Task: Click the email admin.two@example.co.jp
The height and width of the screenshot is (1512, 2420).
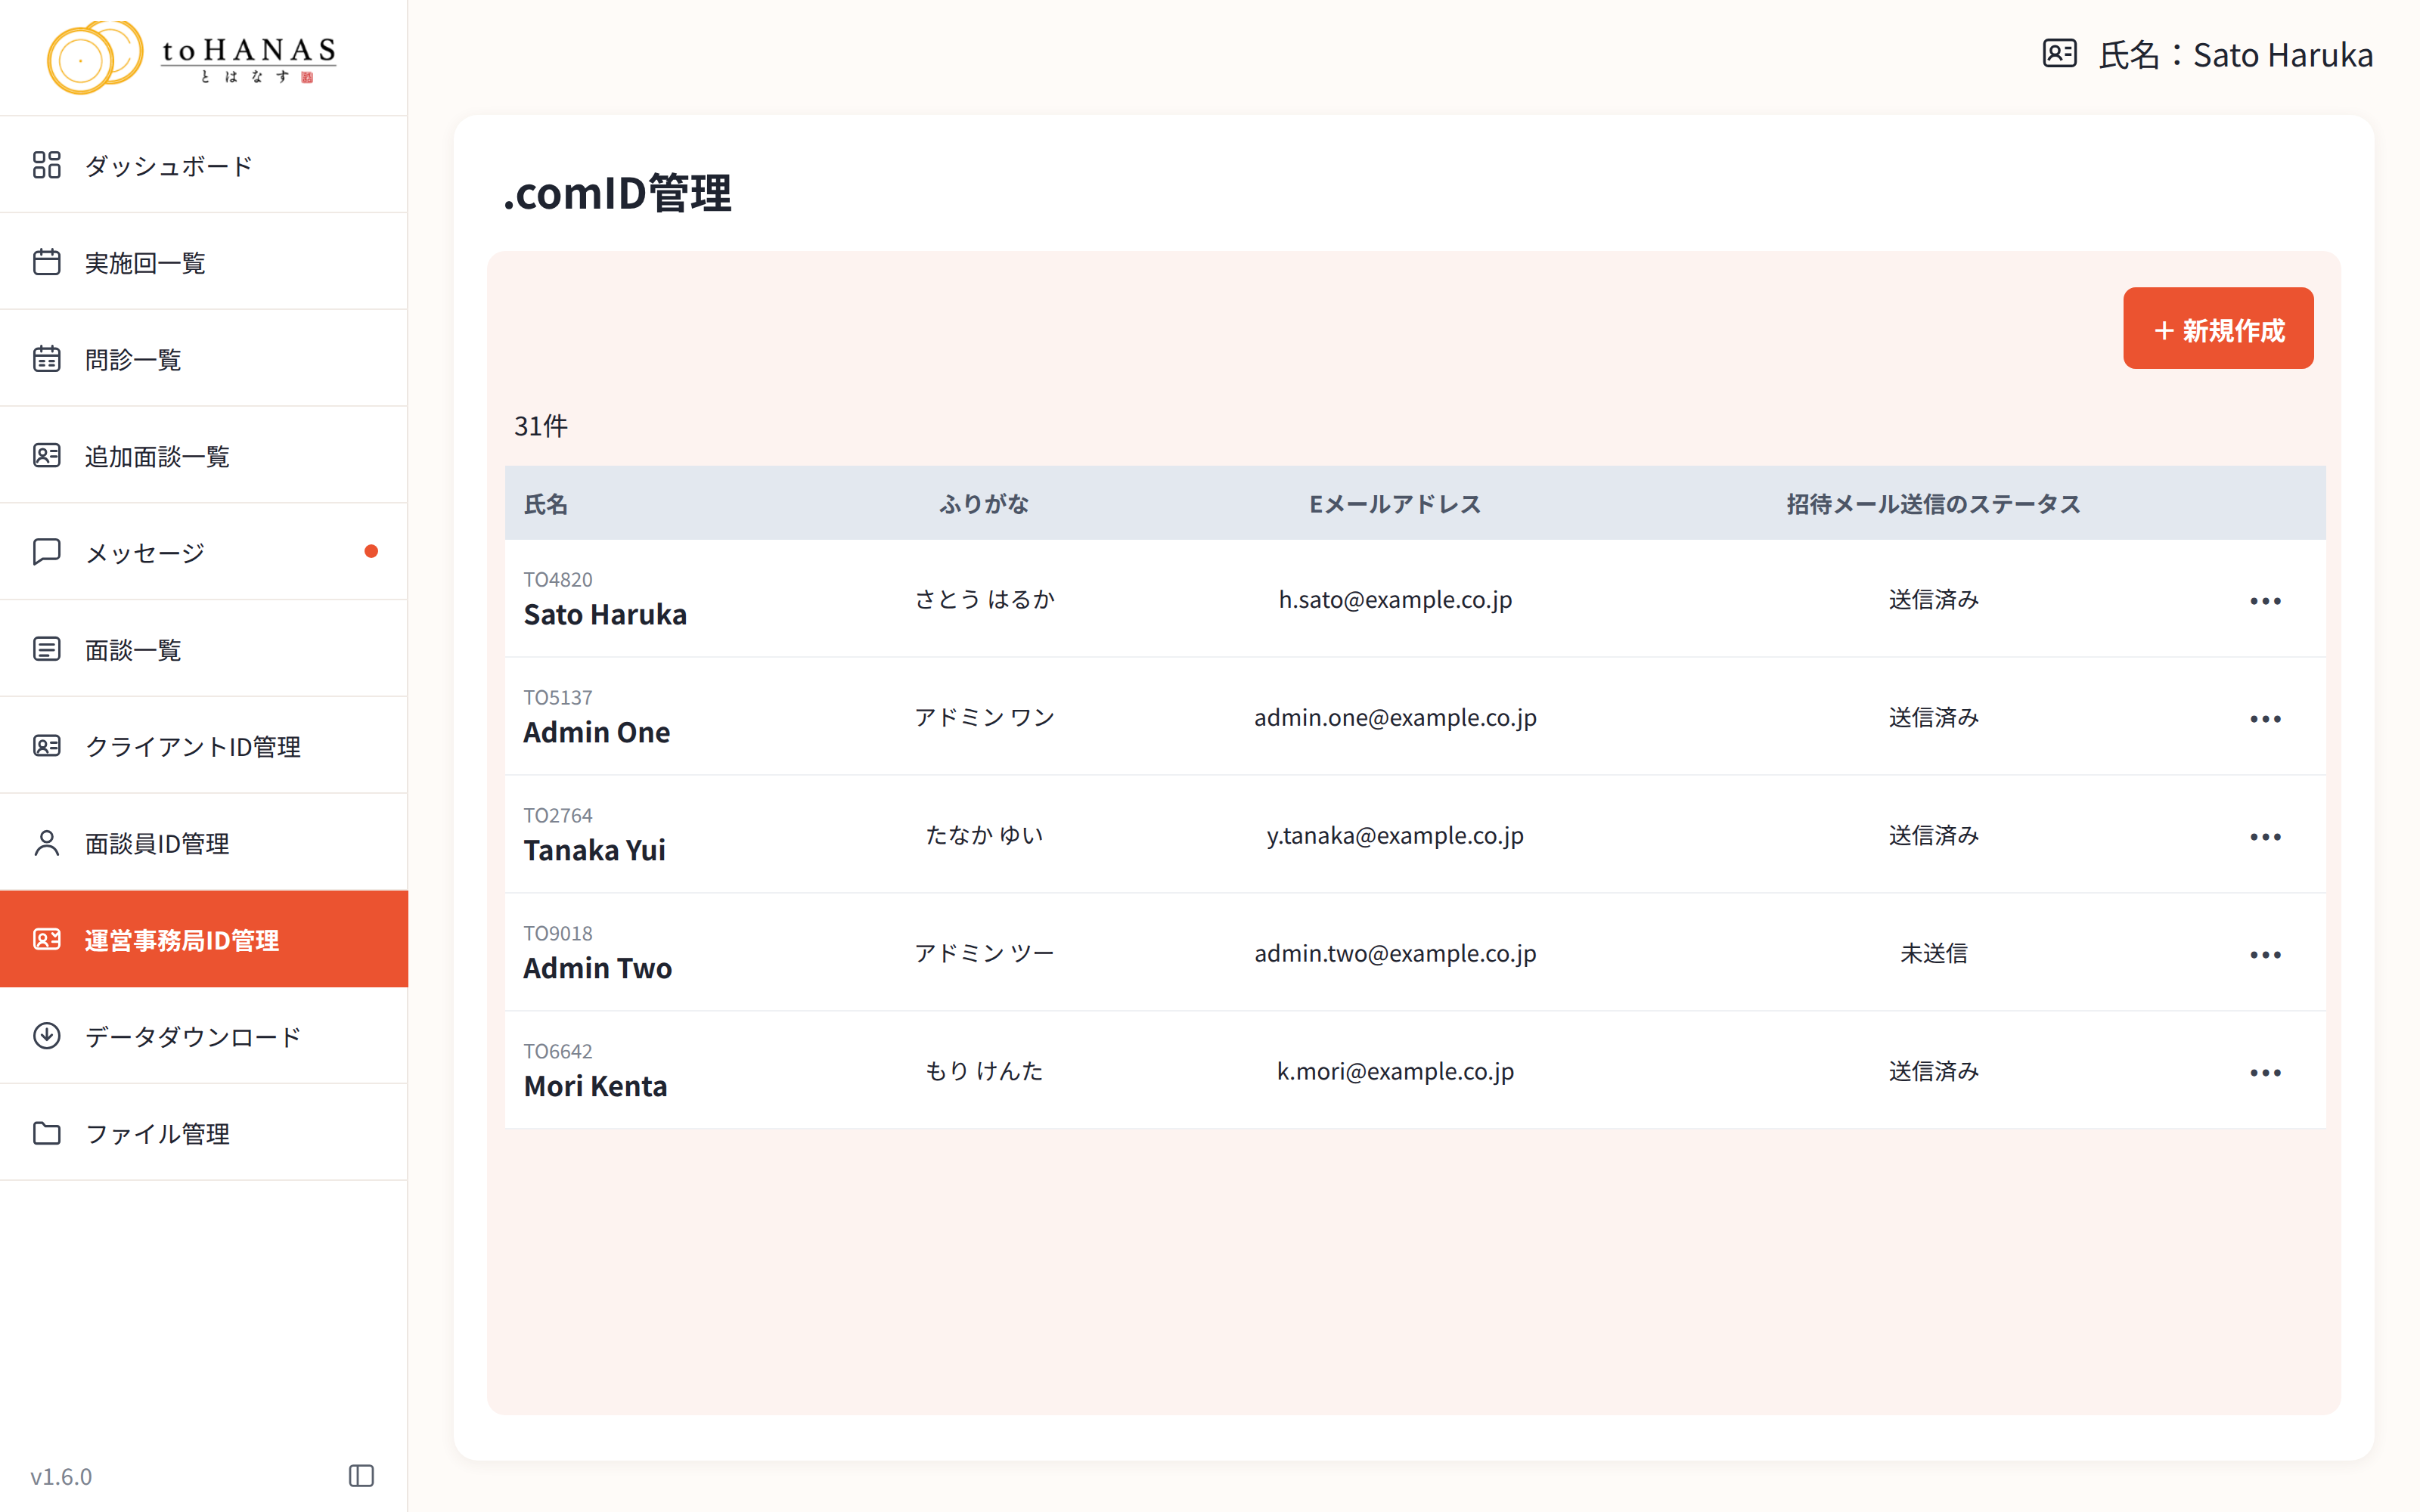Action: click(x=1395, y=953)
